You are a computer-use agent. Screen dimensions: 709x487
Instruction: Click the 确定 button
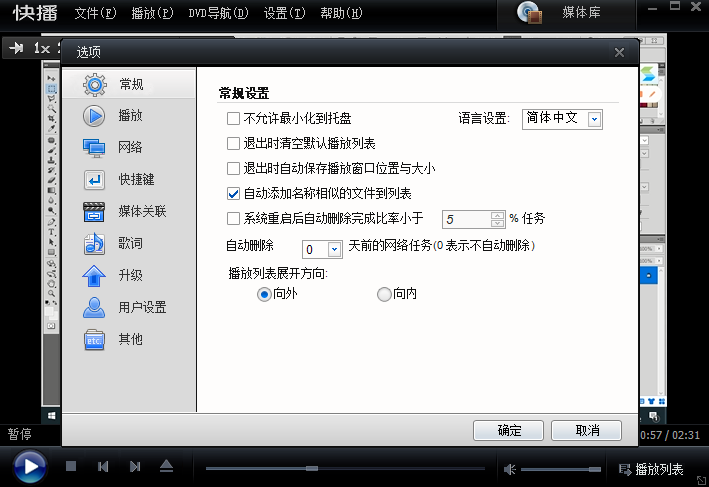point(509,430)
